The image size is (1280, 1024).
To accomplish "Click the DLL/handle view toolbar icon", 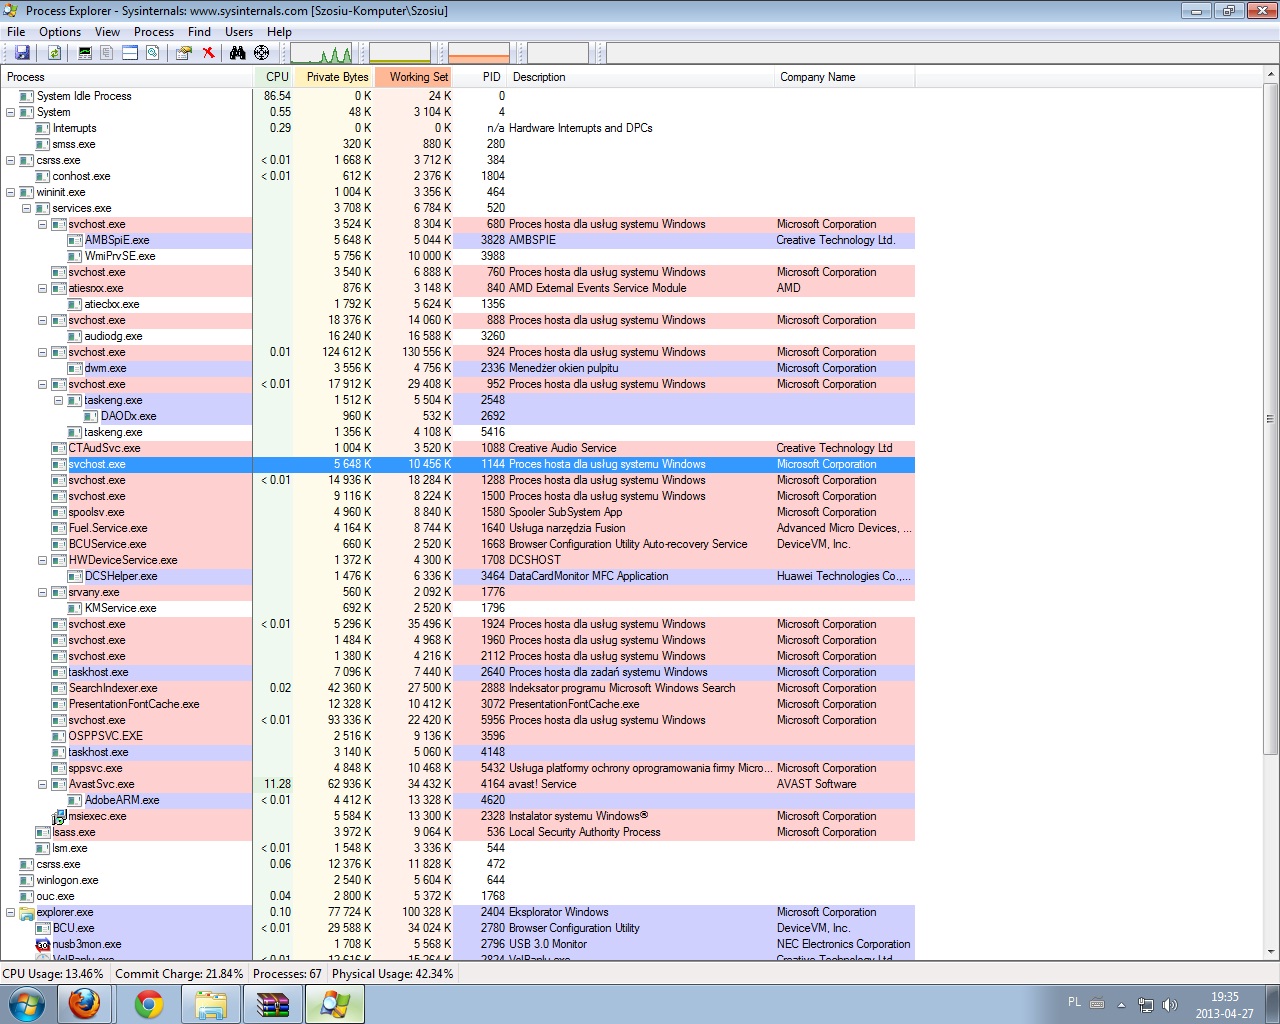I will point(153,53).
